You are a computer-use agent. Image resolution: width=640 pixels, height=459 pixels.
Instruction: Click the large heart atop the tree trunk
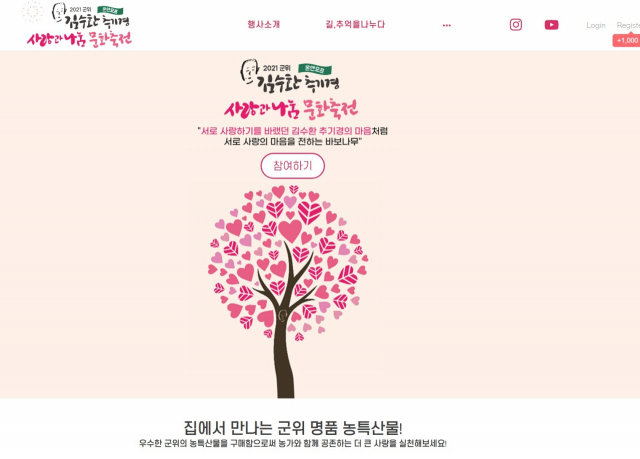[x=290, y=231]
